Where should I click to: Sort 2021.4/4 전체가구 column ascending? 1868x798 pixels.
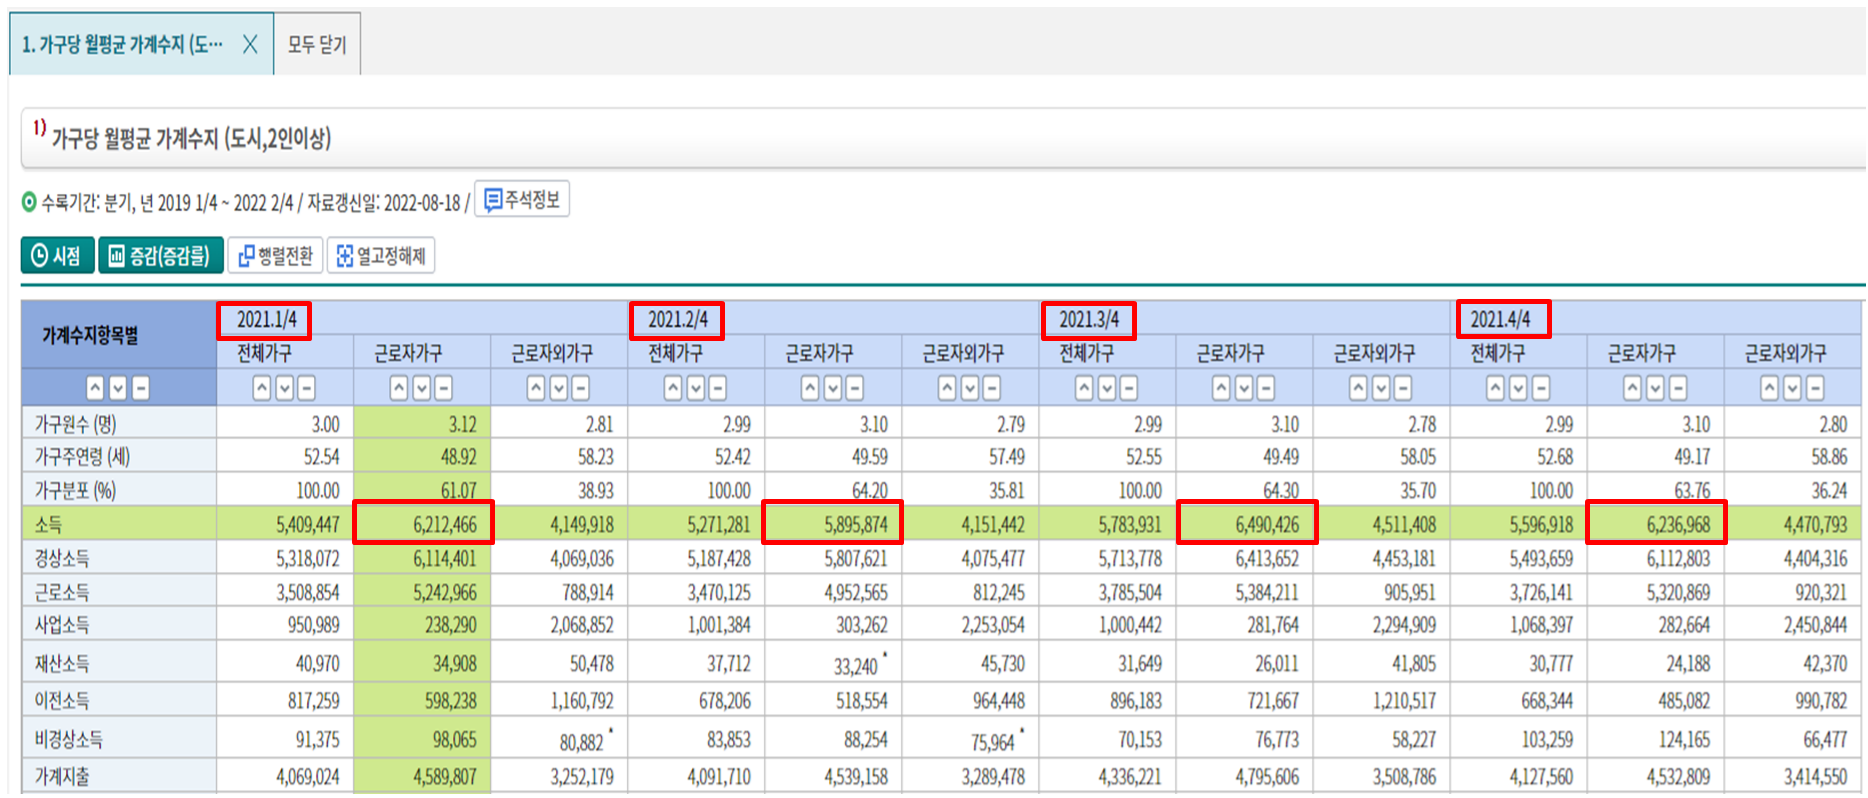tap(1495, 388)
